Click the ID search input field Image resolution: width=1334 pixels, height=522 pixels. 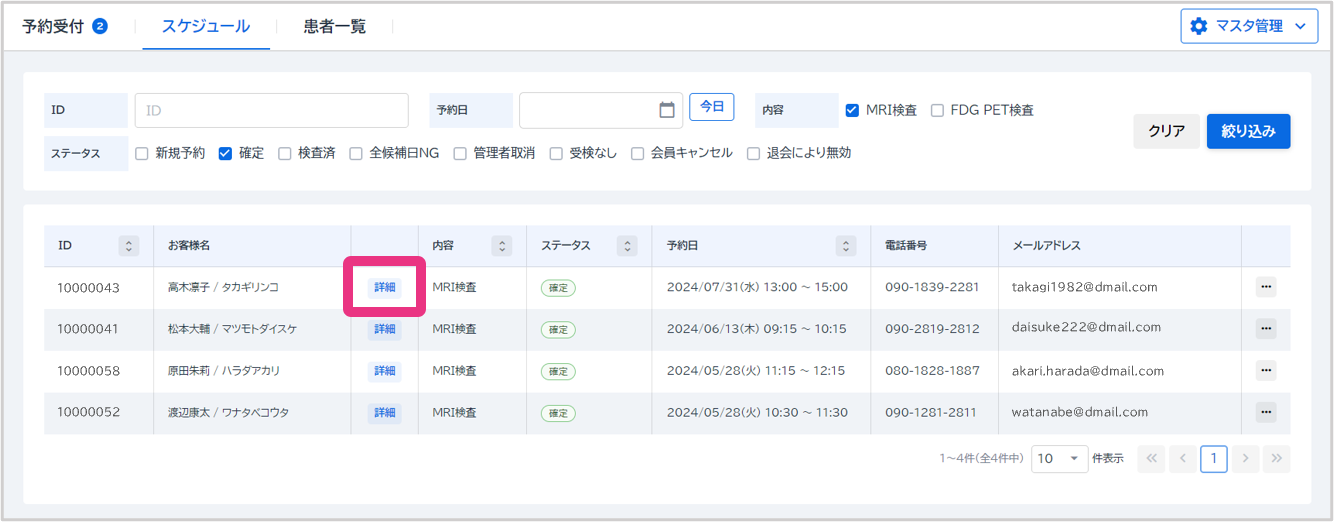click(x=271, y=110)
